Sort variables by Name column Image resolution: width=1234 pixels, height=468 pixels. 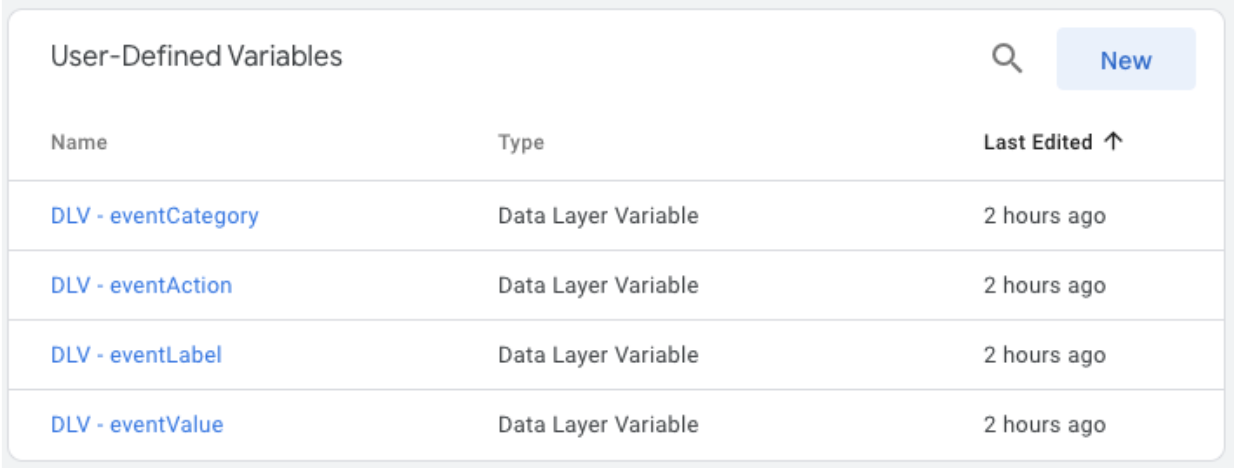(79, 142)
